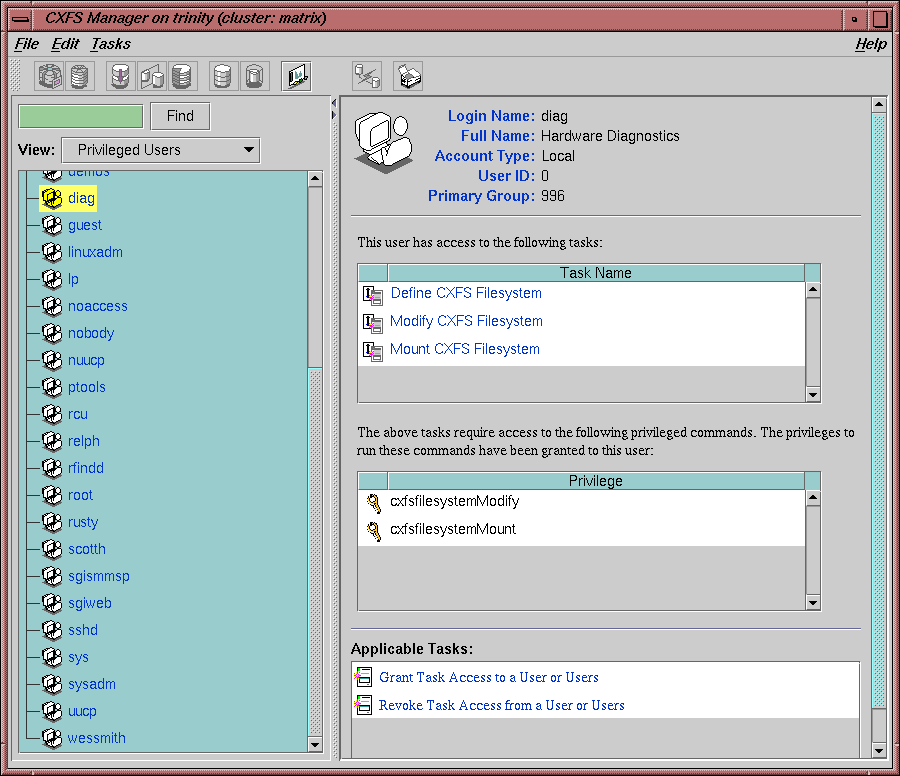Click the left-pointing pane collapse arrow
The height and width of the screenshot is (776, 900).
[334, 103]
